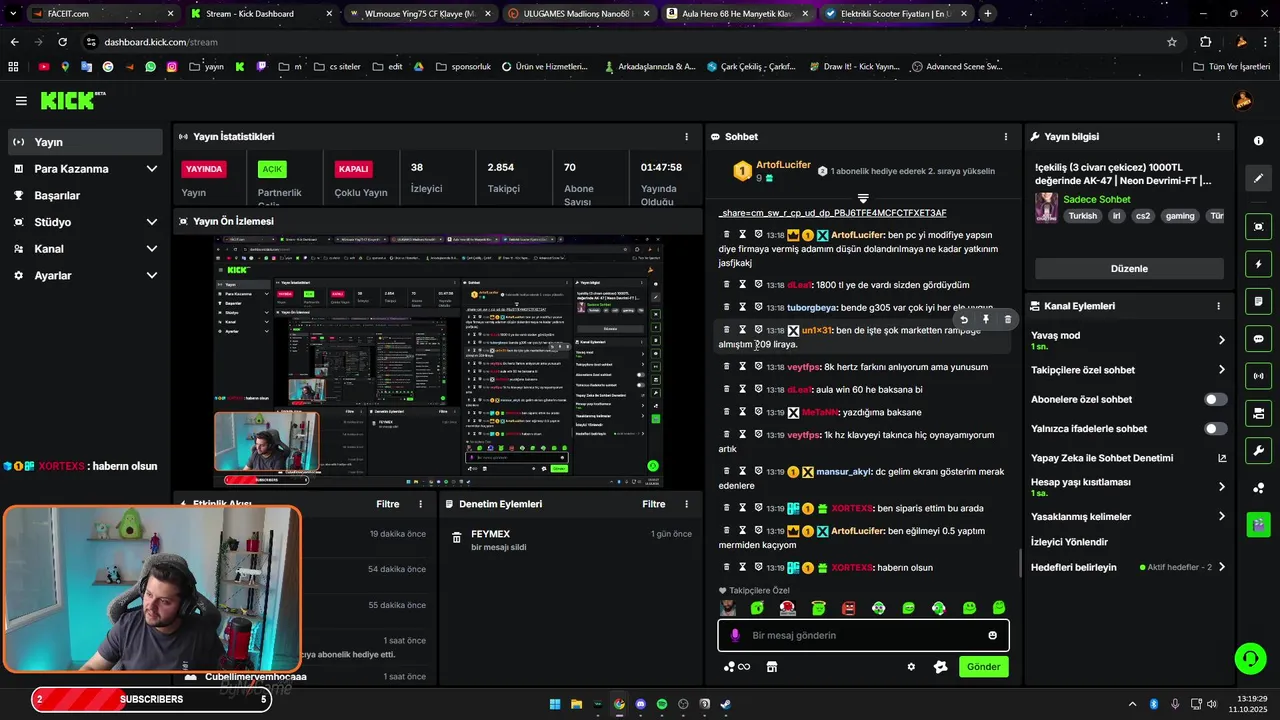Expand the Stüdyo sidebar section
Viewport: 1280px width, 720px height.
point(152,222)
